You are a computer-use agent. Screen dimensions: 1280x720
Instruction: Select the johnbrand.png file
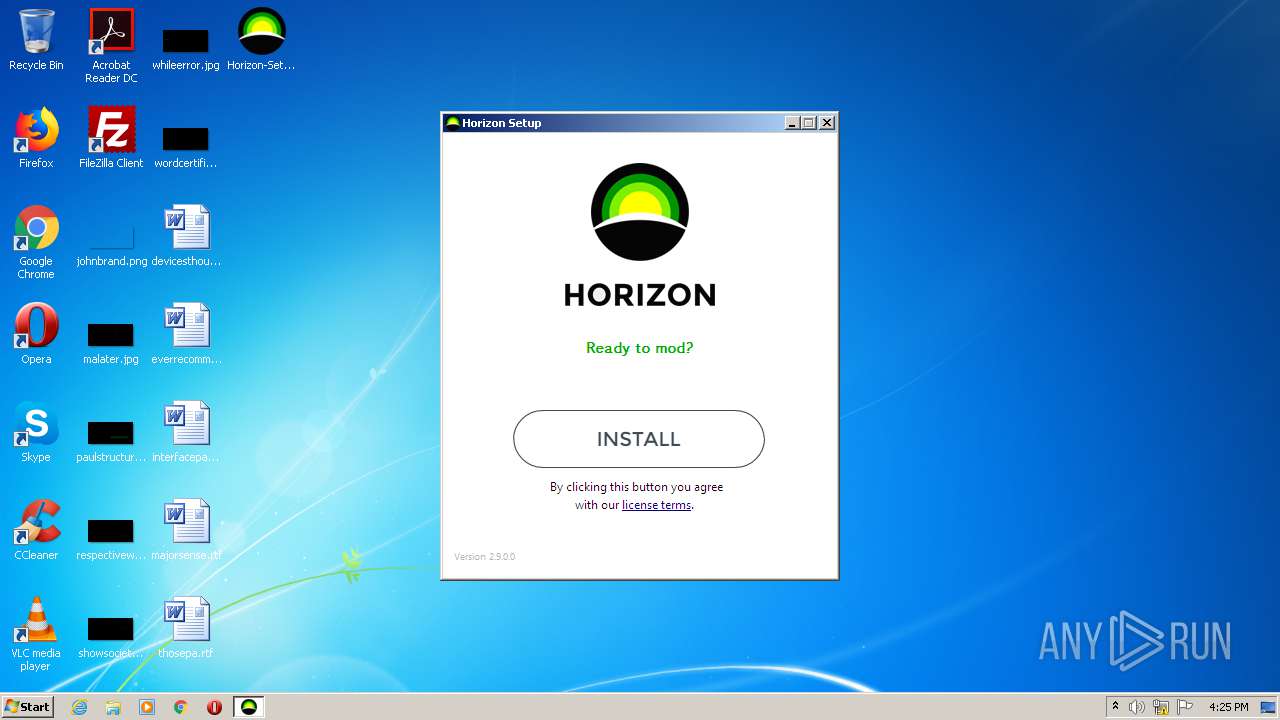coord(111,242)
